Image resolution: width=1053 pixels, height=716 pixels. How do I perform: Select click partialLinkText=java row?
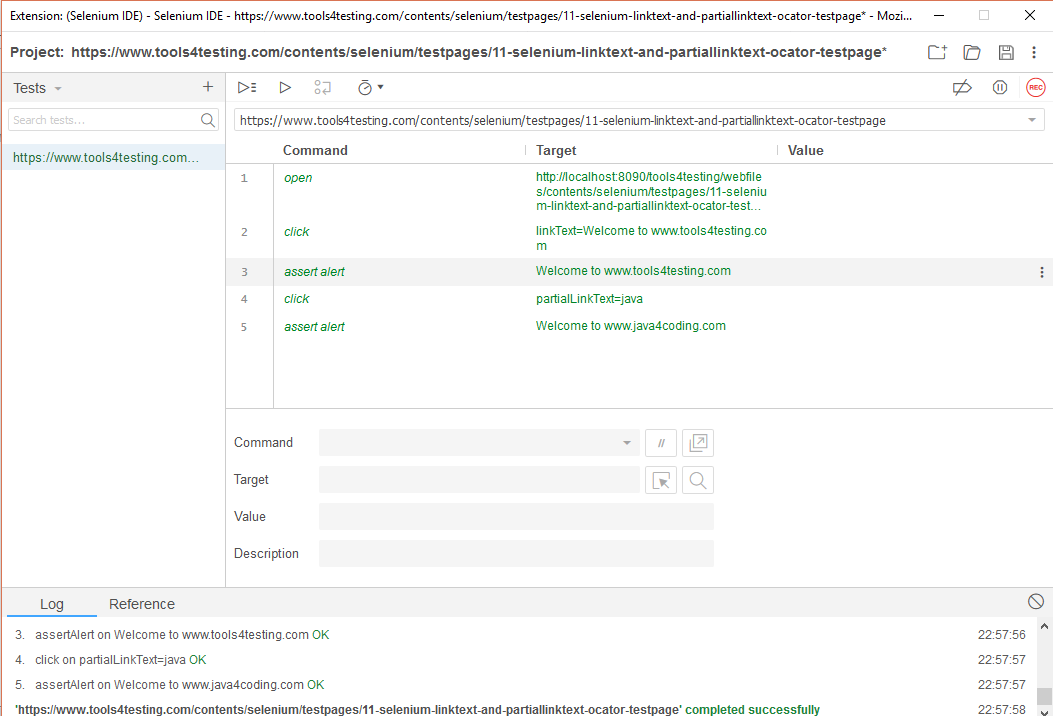point(639,299)
